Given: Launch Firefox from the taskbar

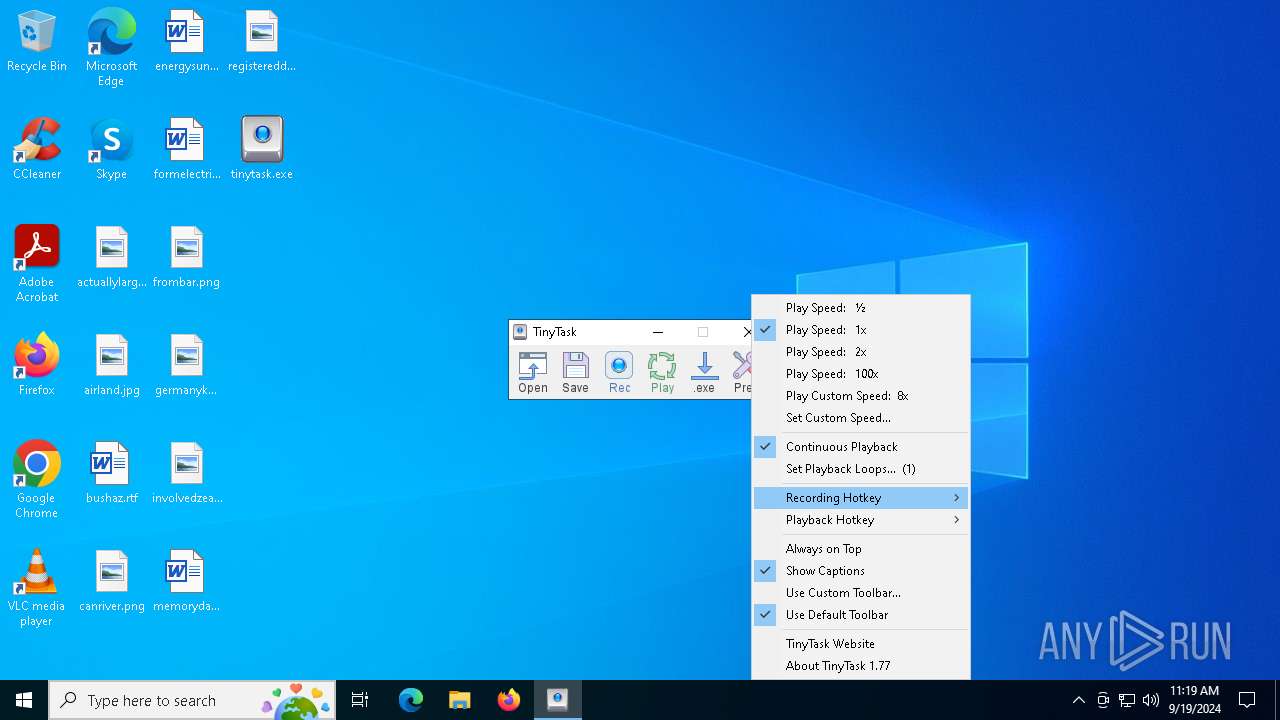Looking at the screenshot, I should (x=508, y=700).
